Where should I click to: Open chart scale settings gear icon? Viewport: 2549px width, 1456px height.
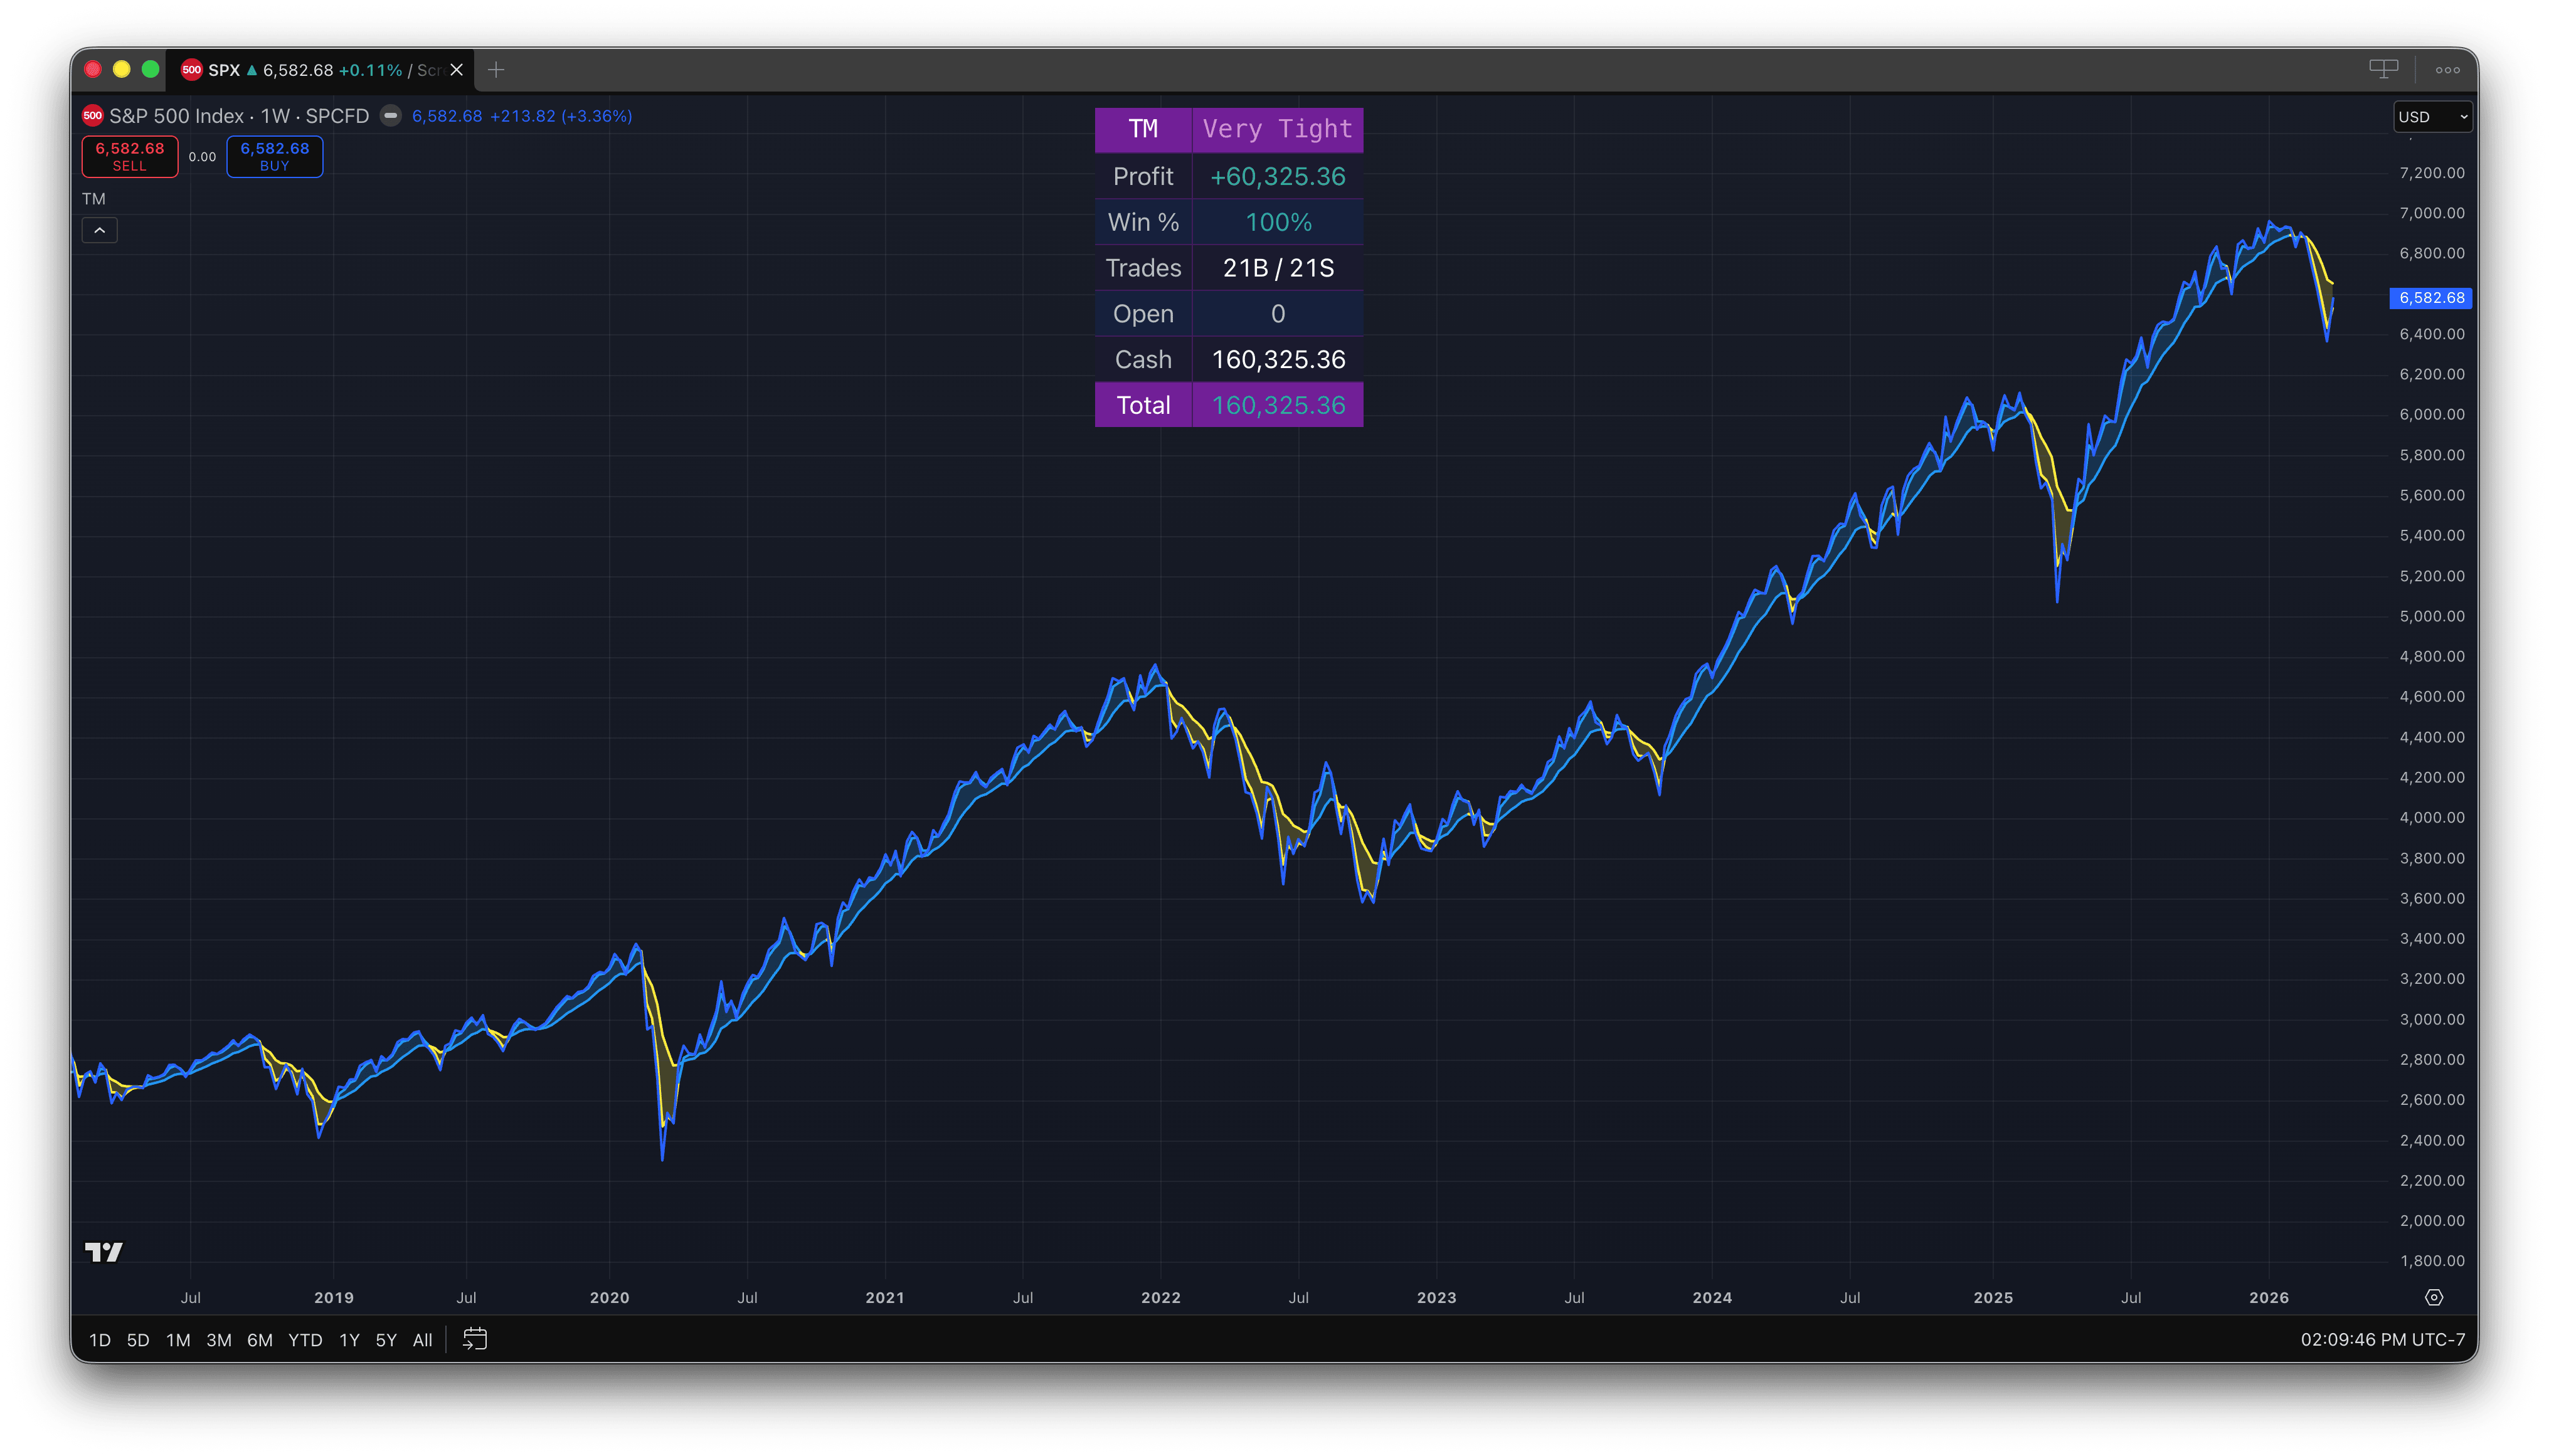(x=2434, y=1297)
